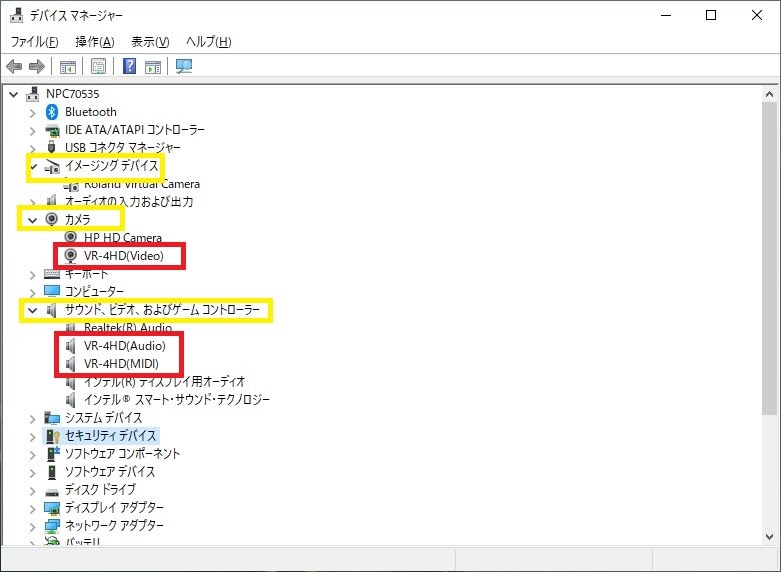Click the ディスプレイ アダプター icon
Screen dimensions: 781x572
pyautogui.click(x=52, y=508)
